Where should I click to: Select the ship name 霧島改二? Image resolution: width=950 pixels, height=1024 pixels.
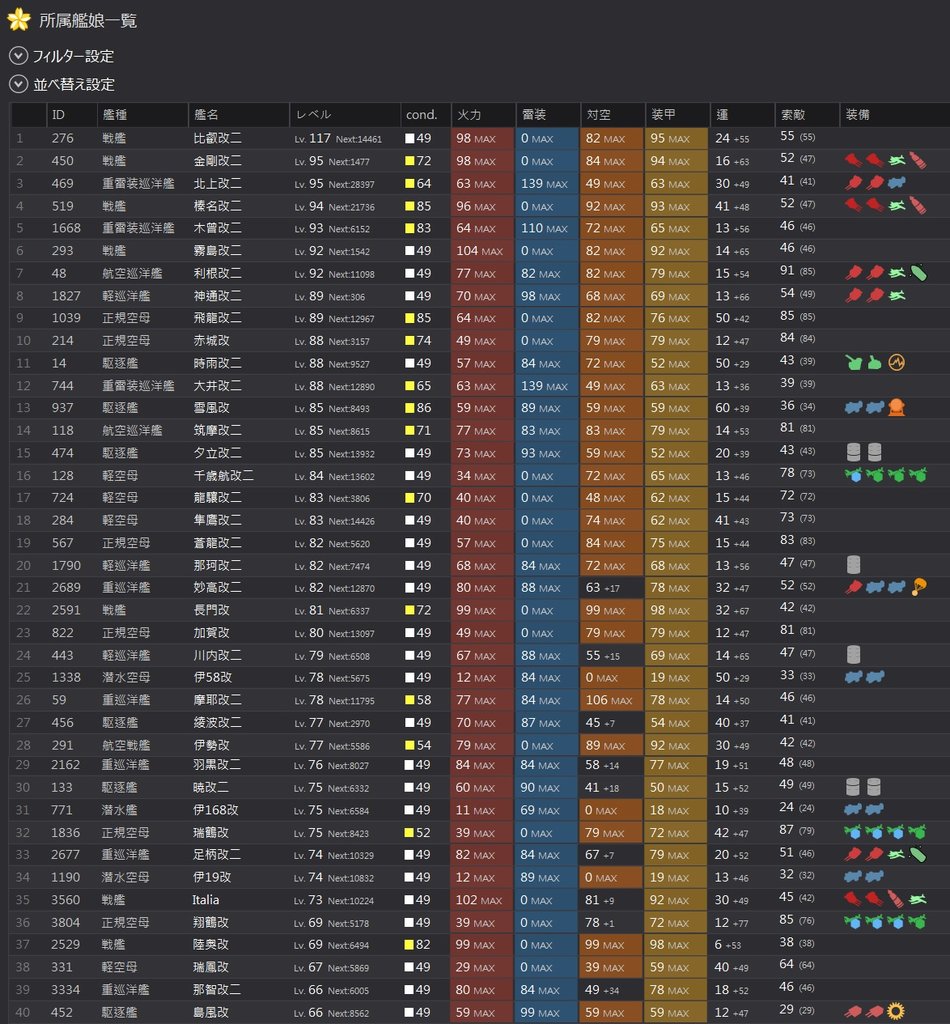[217, 250]
